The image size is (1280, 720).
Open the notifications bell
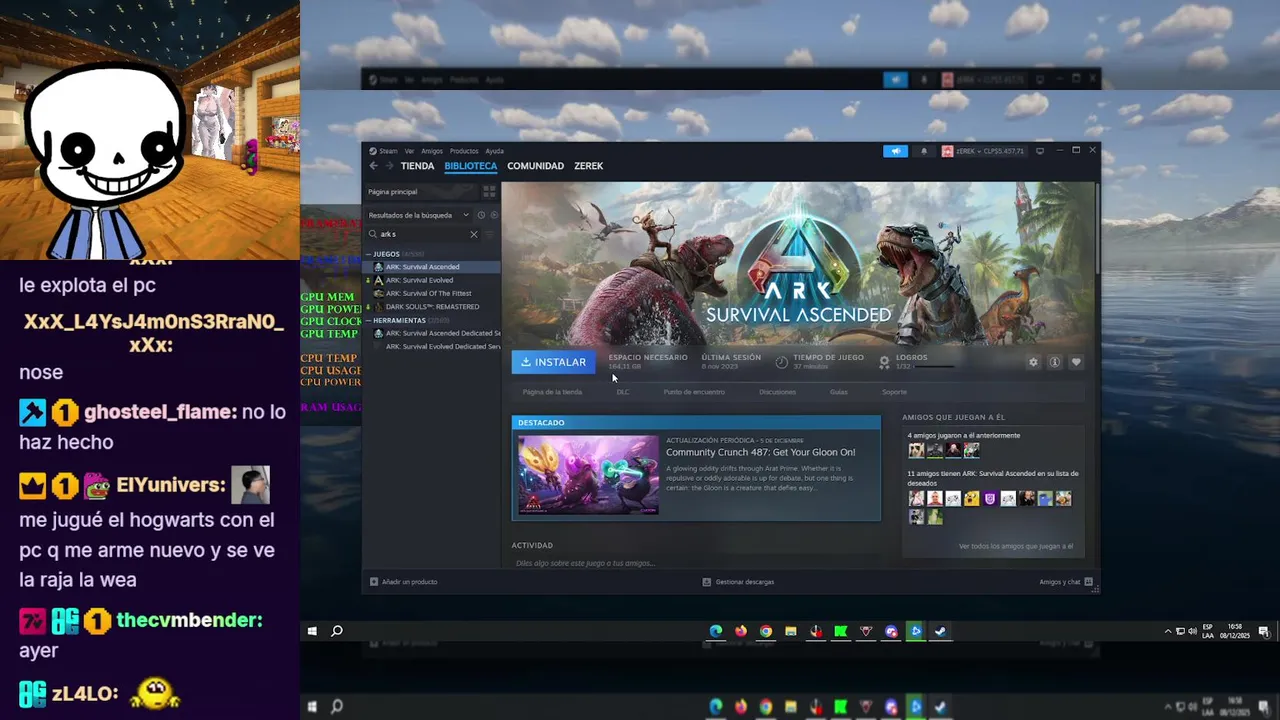[924, 151]
